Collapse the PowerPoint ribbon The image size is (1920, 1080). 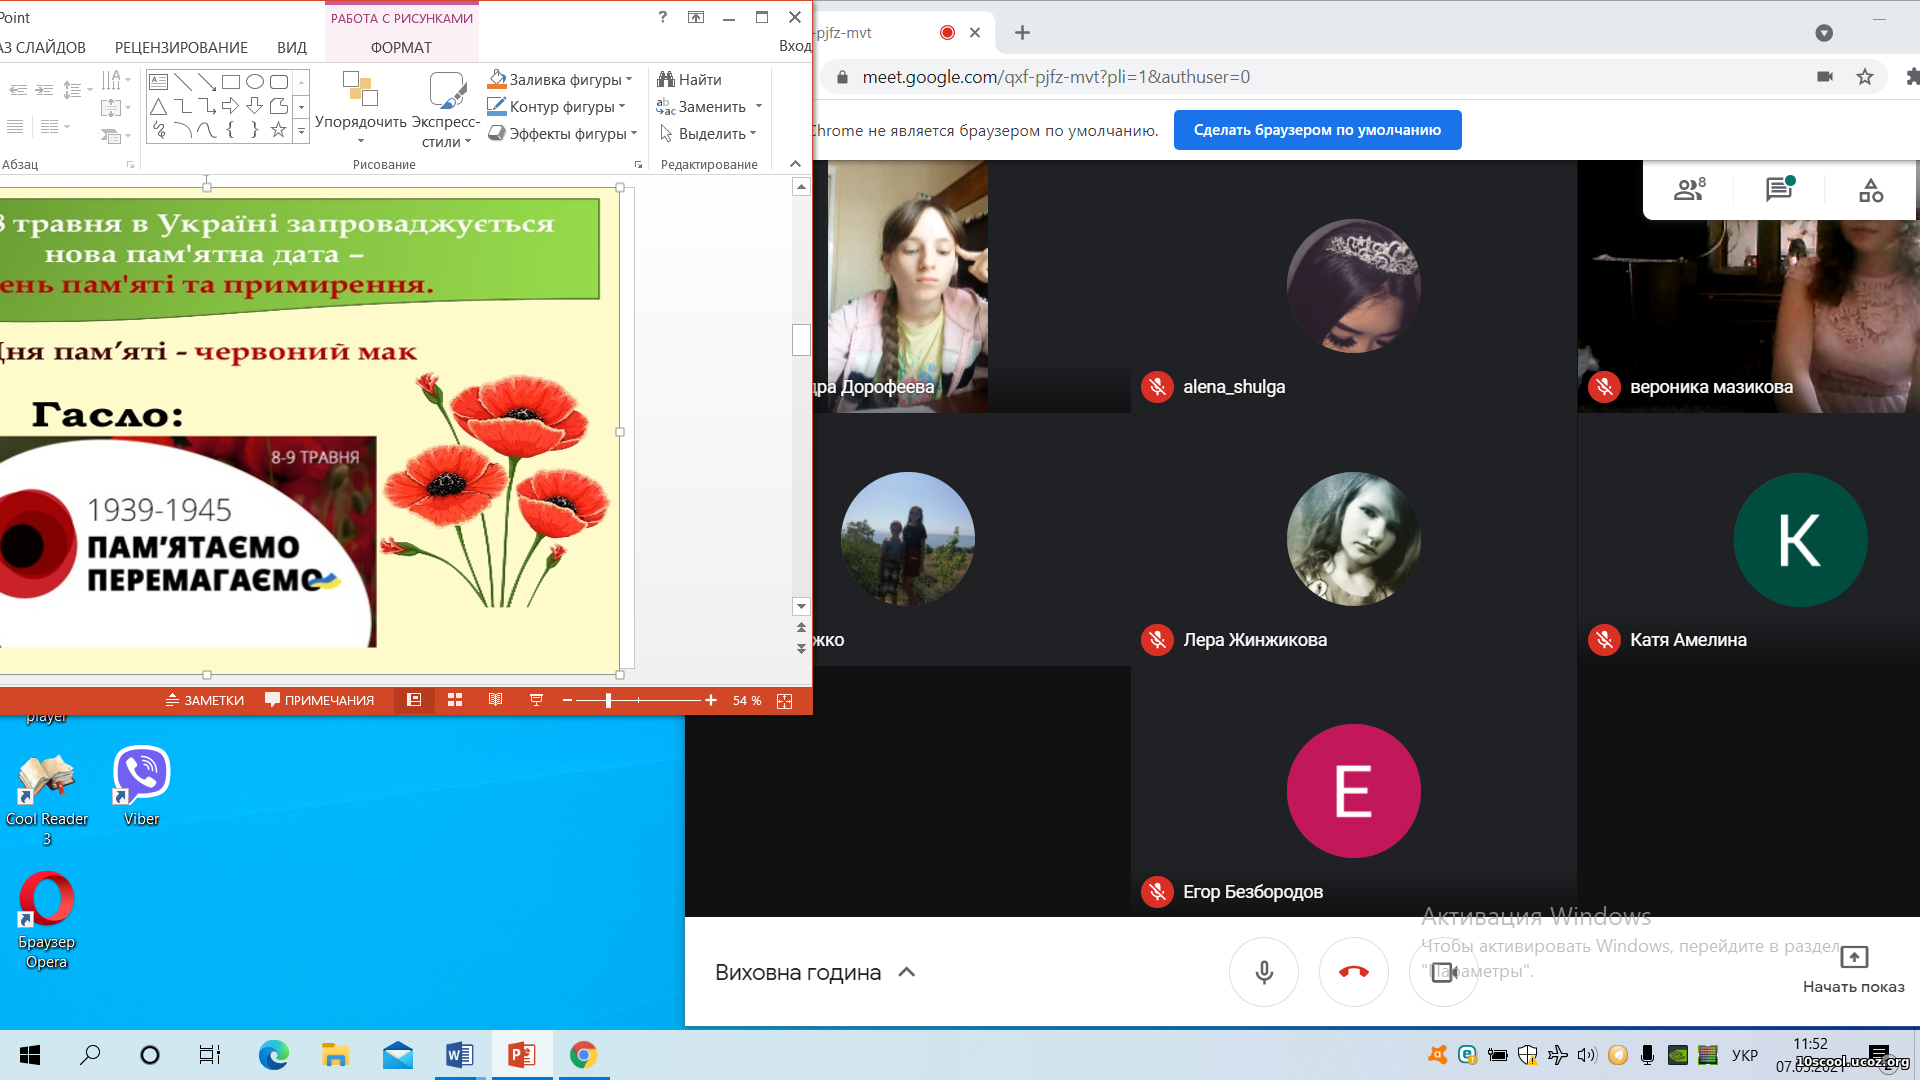coord(796,164)
